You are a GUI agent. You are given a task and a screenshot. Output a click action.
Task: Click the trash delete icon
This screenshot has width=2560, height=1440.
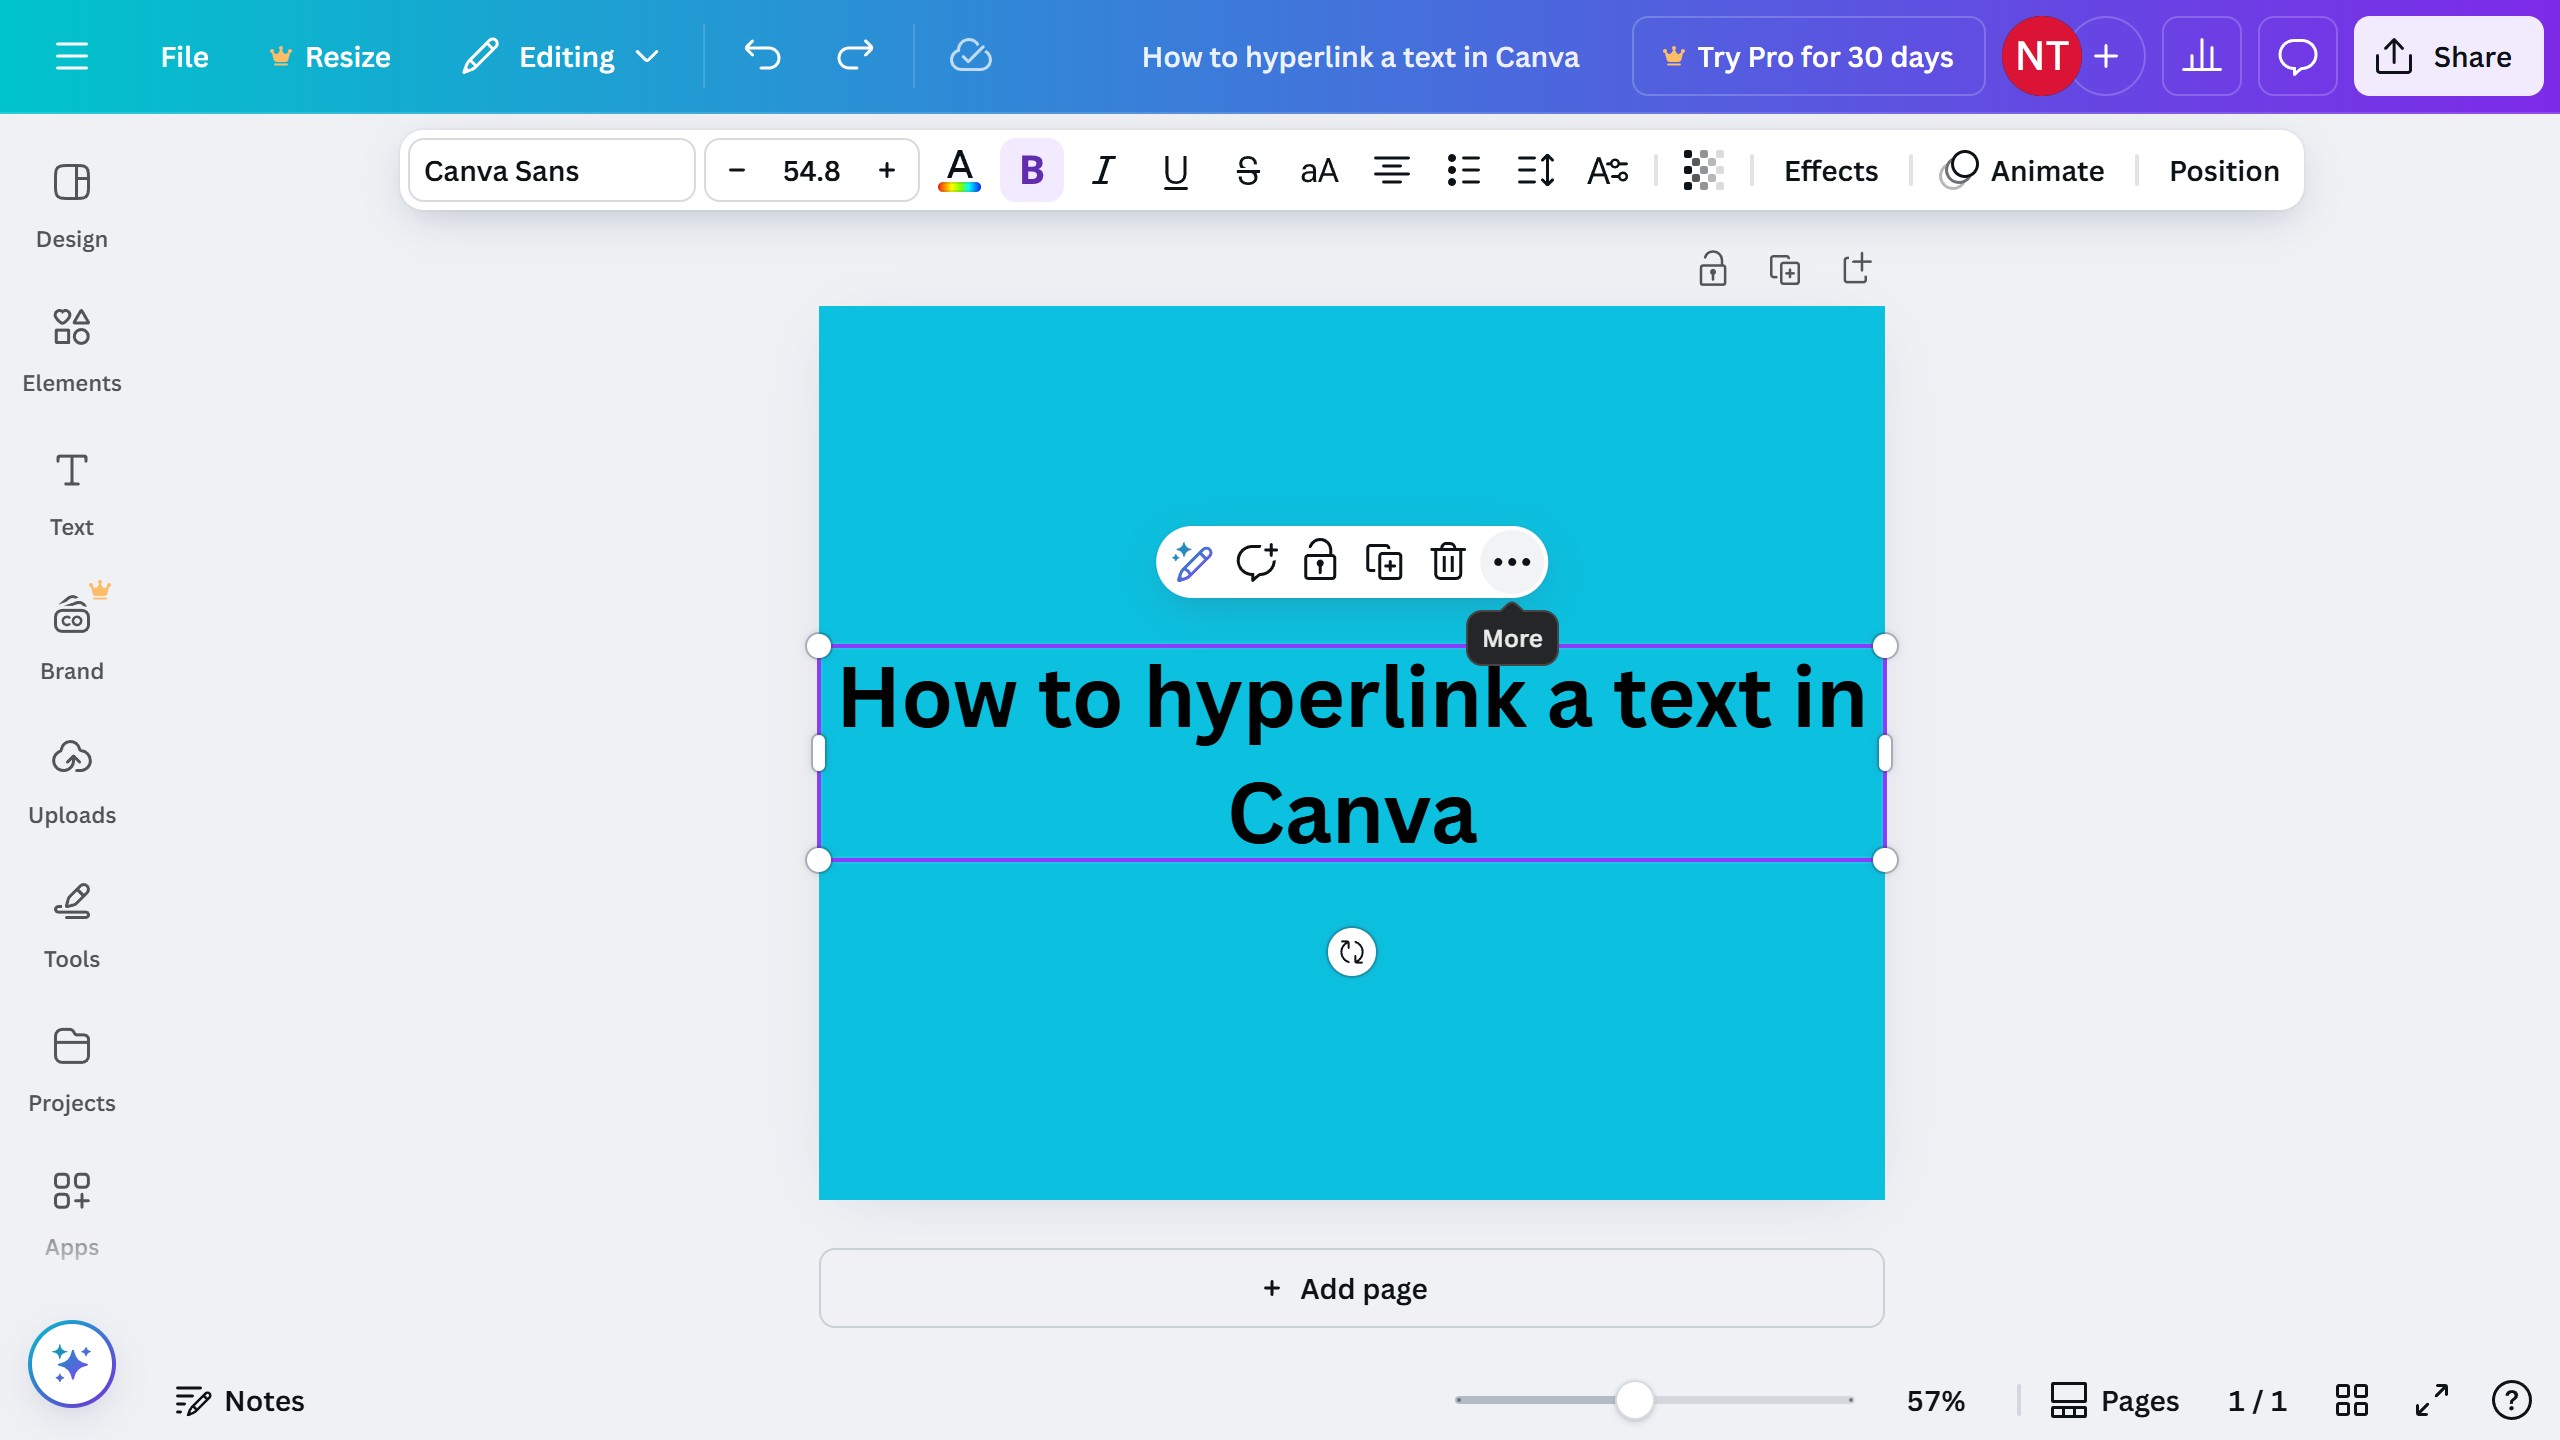1447,562
